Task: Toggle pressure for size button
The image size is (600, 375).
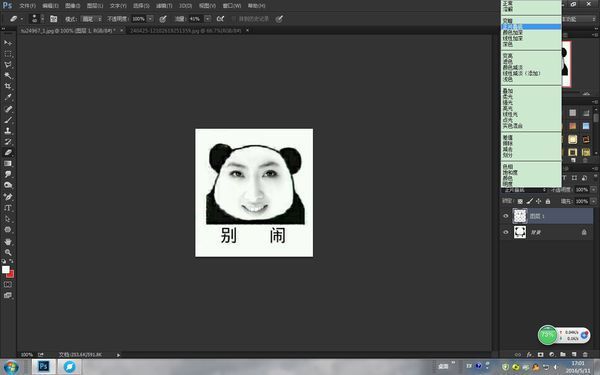Action: click(279, 18)
